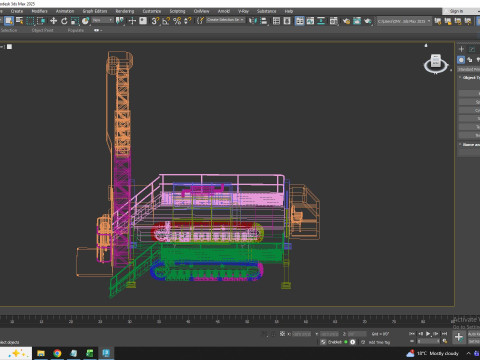Click the Mirror tool icon
Viewport: 480px width, 360px height.
pyautogui.click(x=253, y=21)
